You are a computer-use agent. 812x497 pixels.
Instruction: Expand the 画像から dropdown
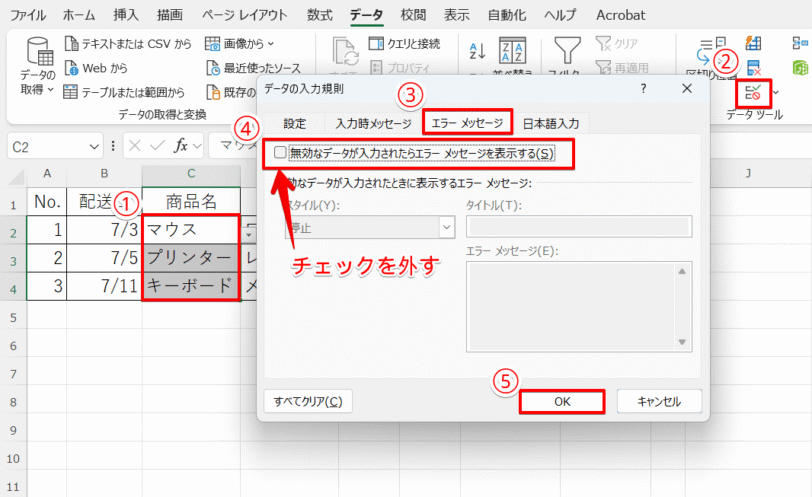[x=271, y=43]
